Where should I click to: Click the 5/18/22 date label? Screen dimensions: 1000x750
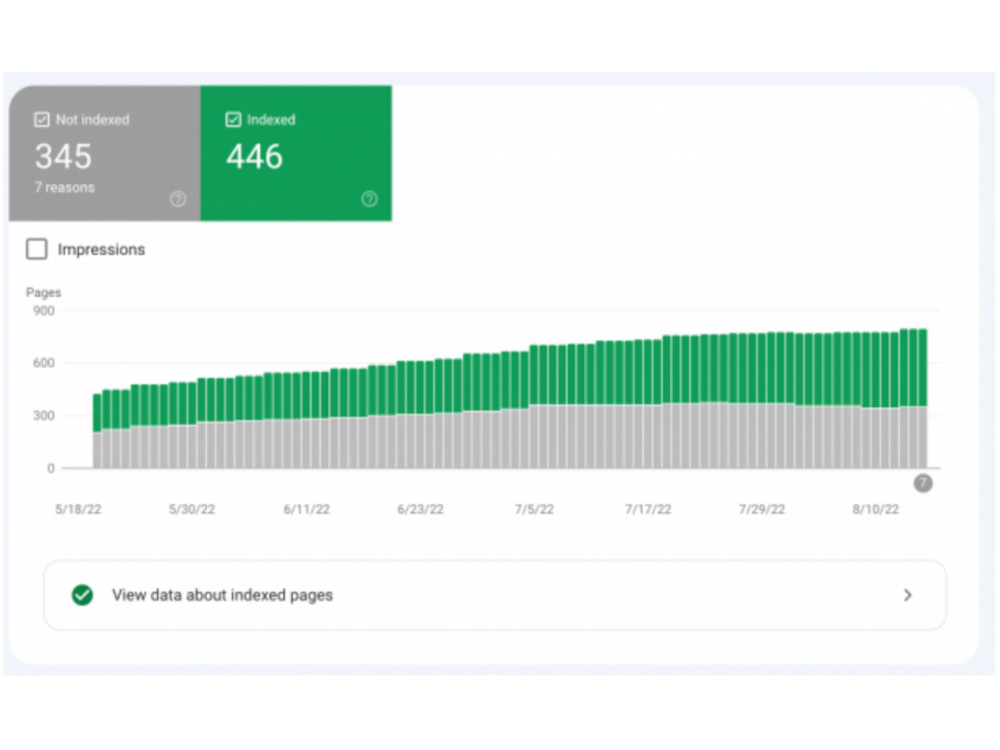click(x=78, y=509)
